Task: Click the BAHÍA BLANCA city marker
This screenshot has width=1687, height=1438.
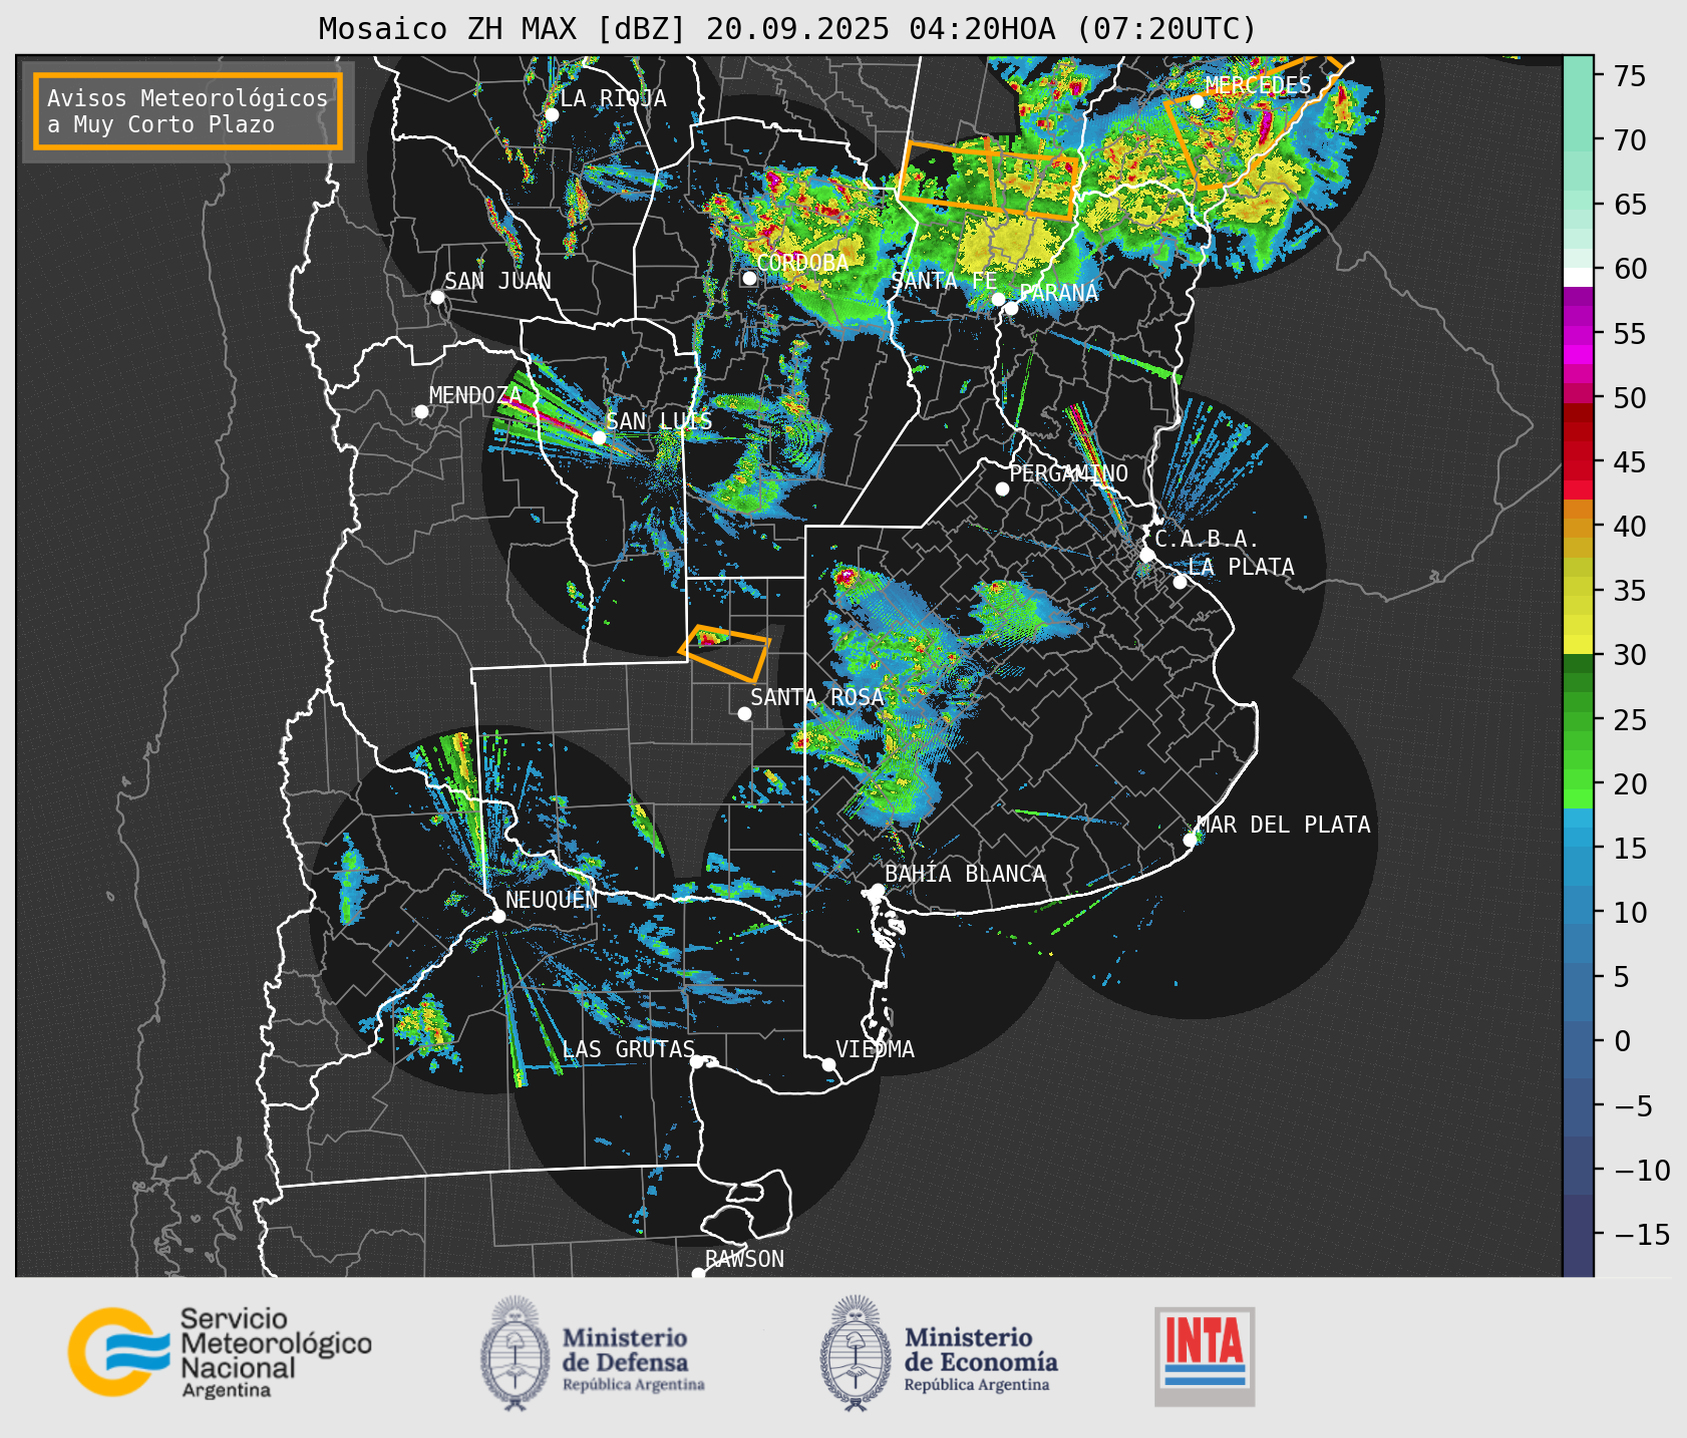Action: 877,890
